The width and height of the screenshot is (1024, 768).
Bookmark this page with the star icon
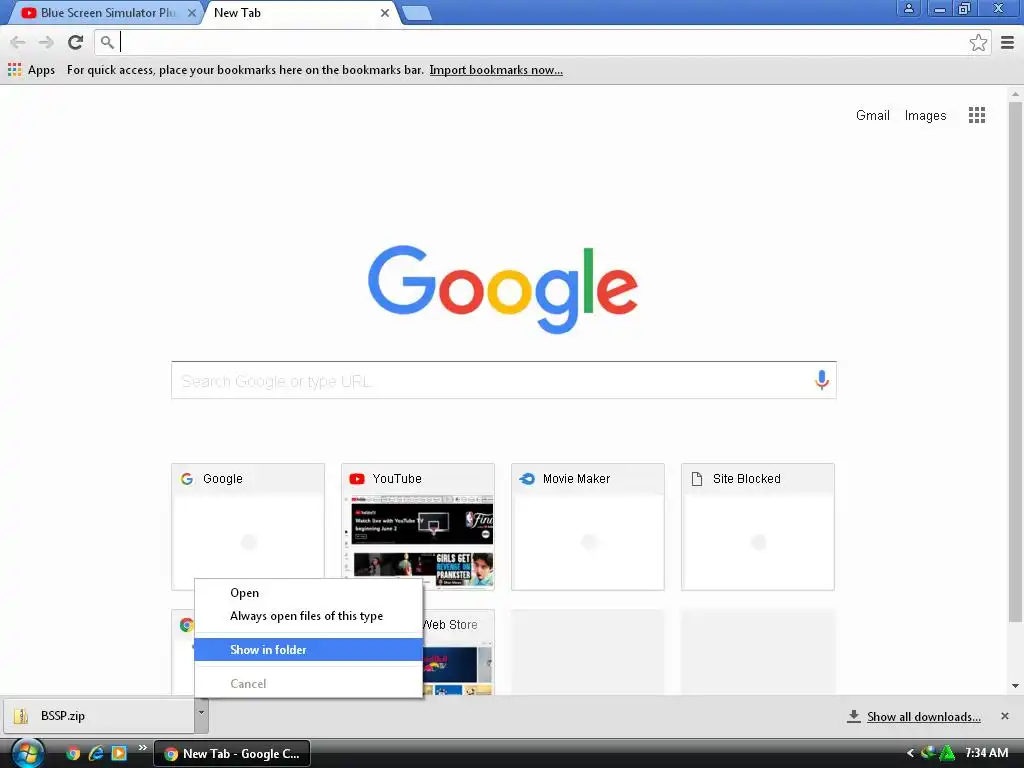coord(978,42)
